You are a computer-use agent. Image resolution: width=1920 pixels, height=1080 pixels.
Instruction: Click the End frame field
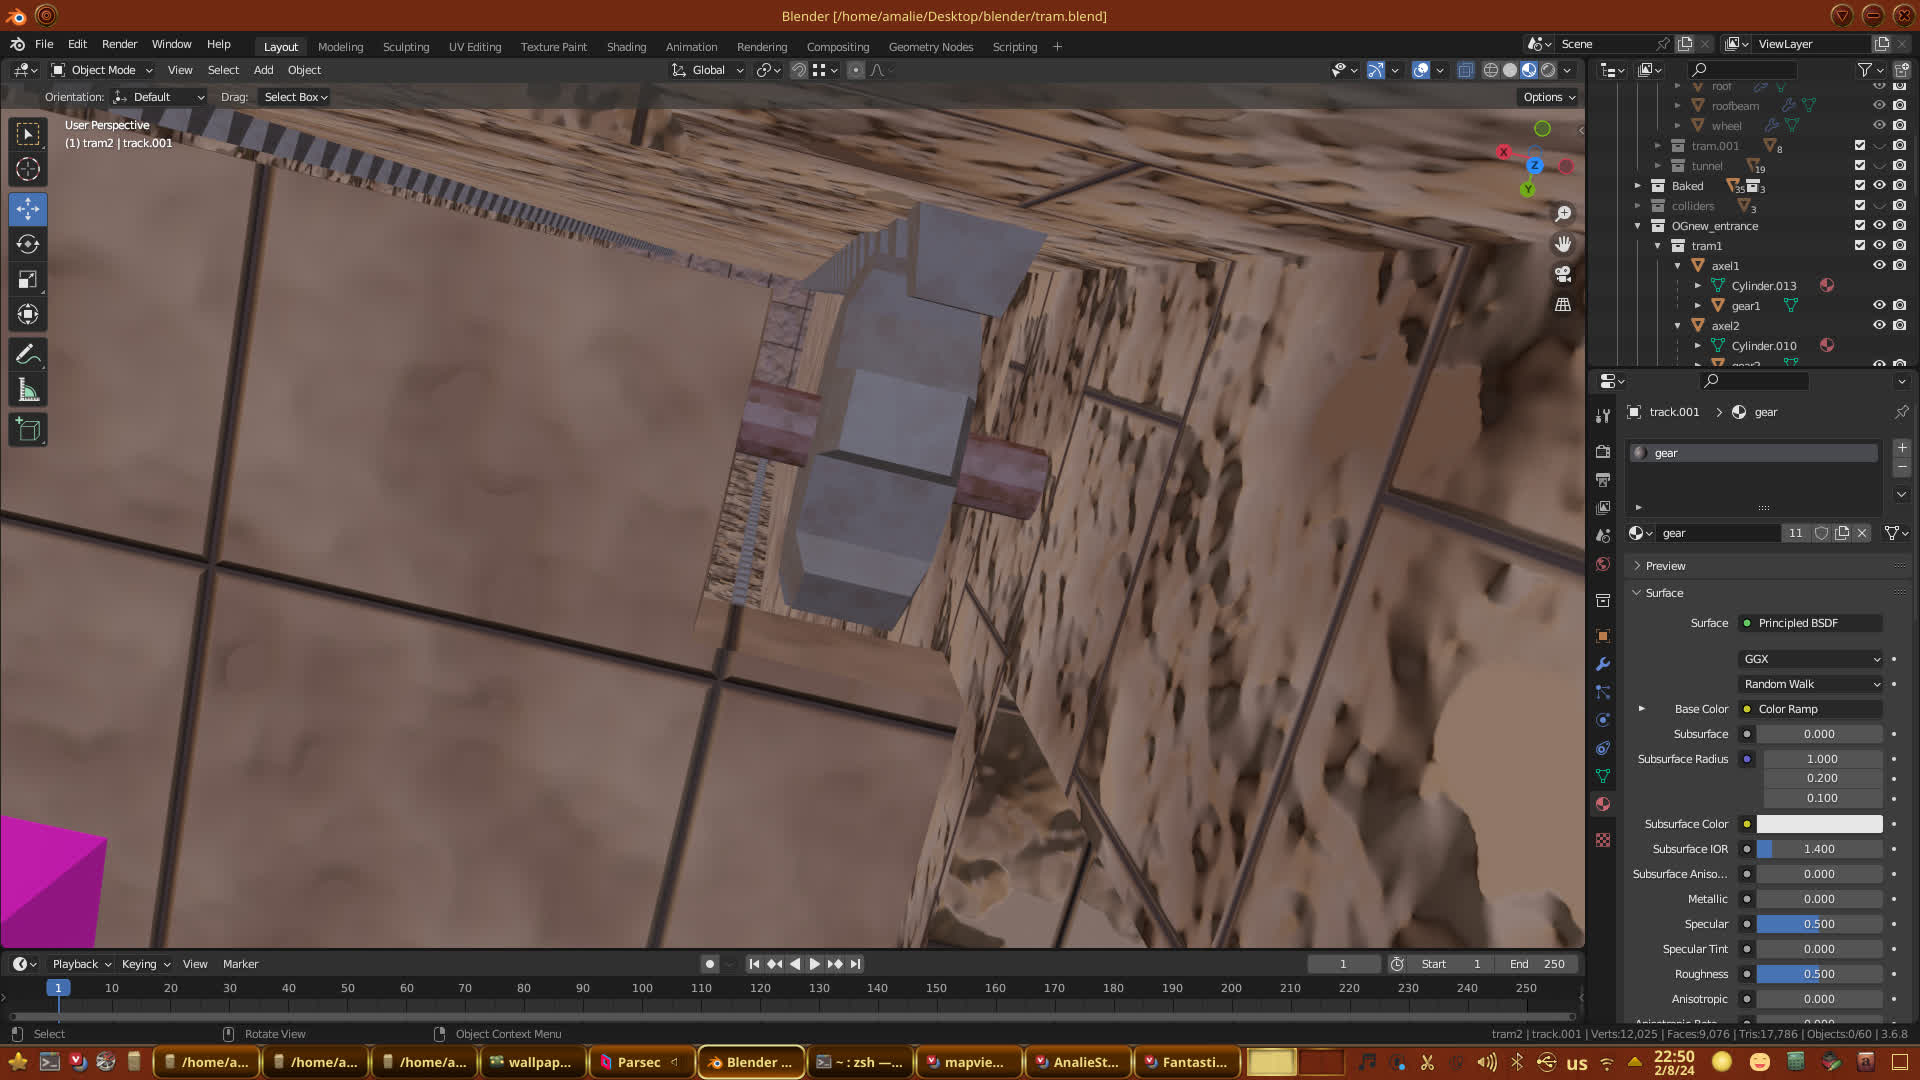pos(1538,964)
